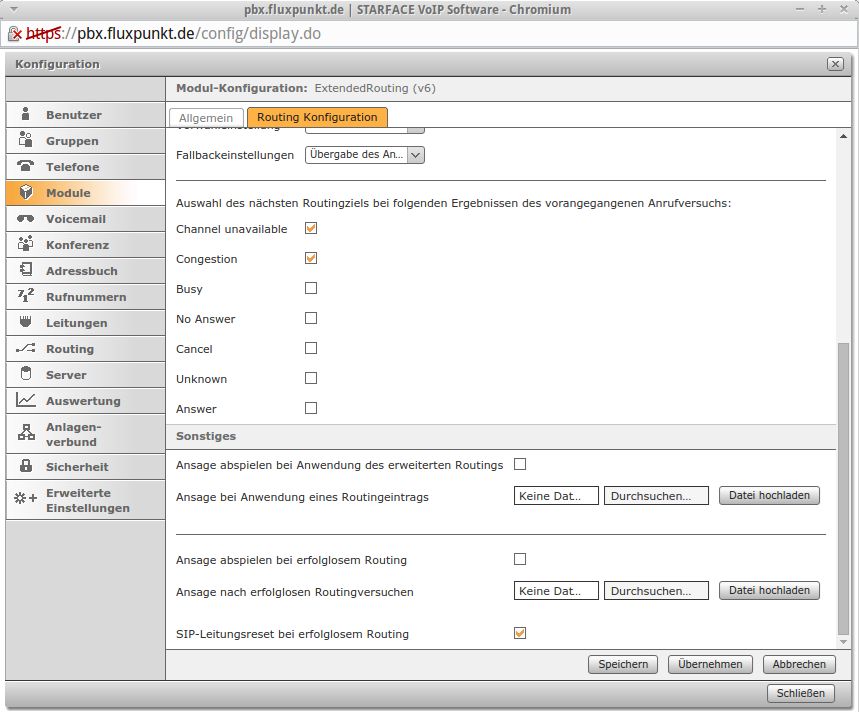Tick the No Answer checkbox
859x712 pixels.
click(x=311, y=318)
